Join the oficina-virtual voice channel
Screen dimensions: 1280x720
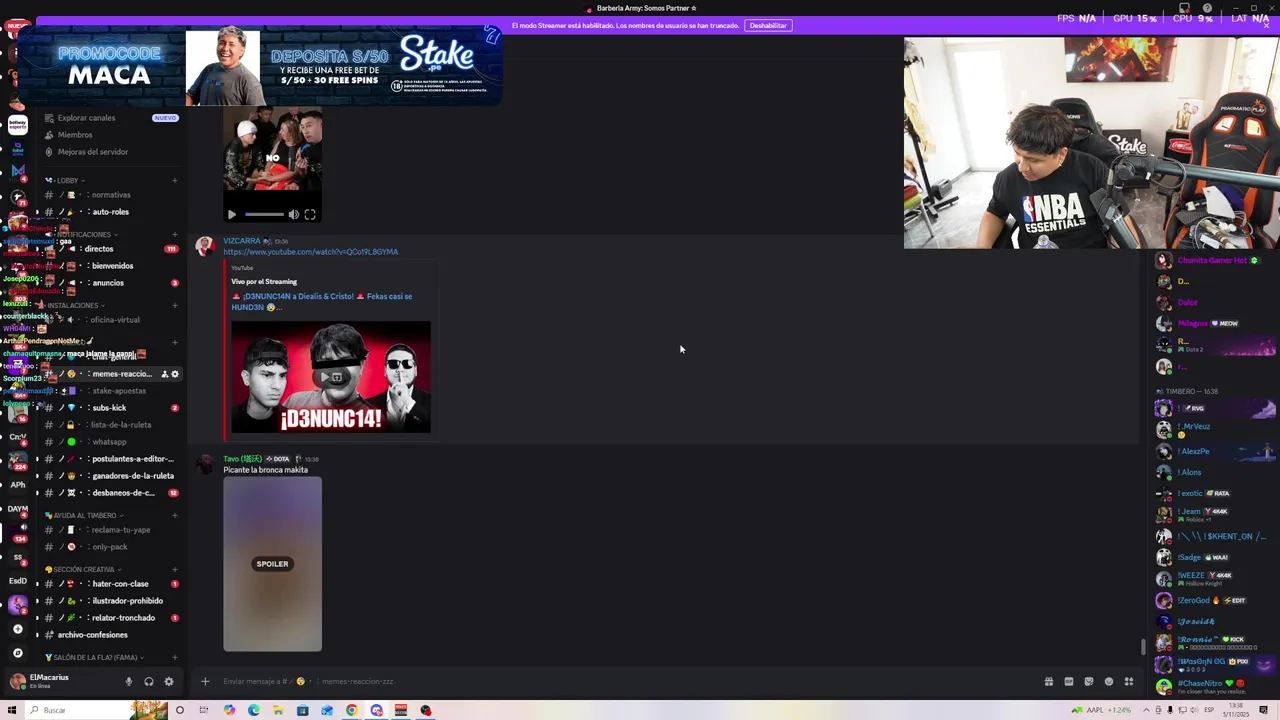pyautogui.click(x=114, y=320)
